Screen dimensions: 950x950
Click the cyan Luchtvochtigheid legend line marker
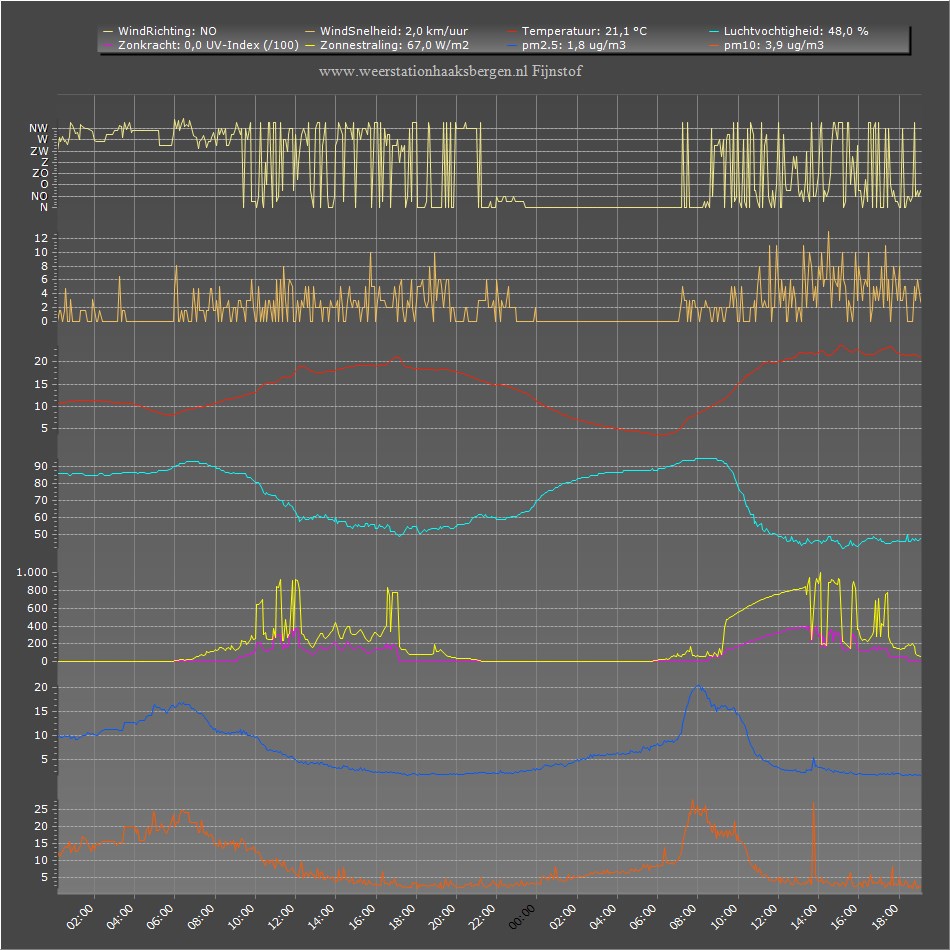(x=714, y=31)
